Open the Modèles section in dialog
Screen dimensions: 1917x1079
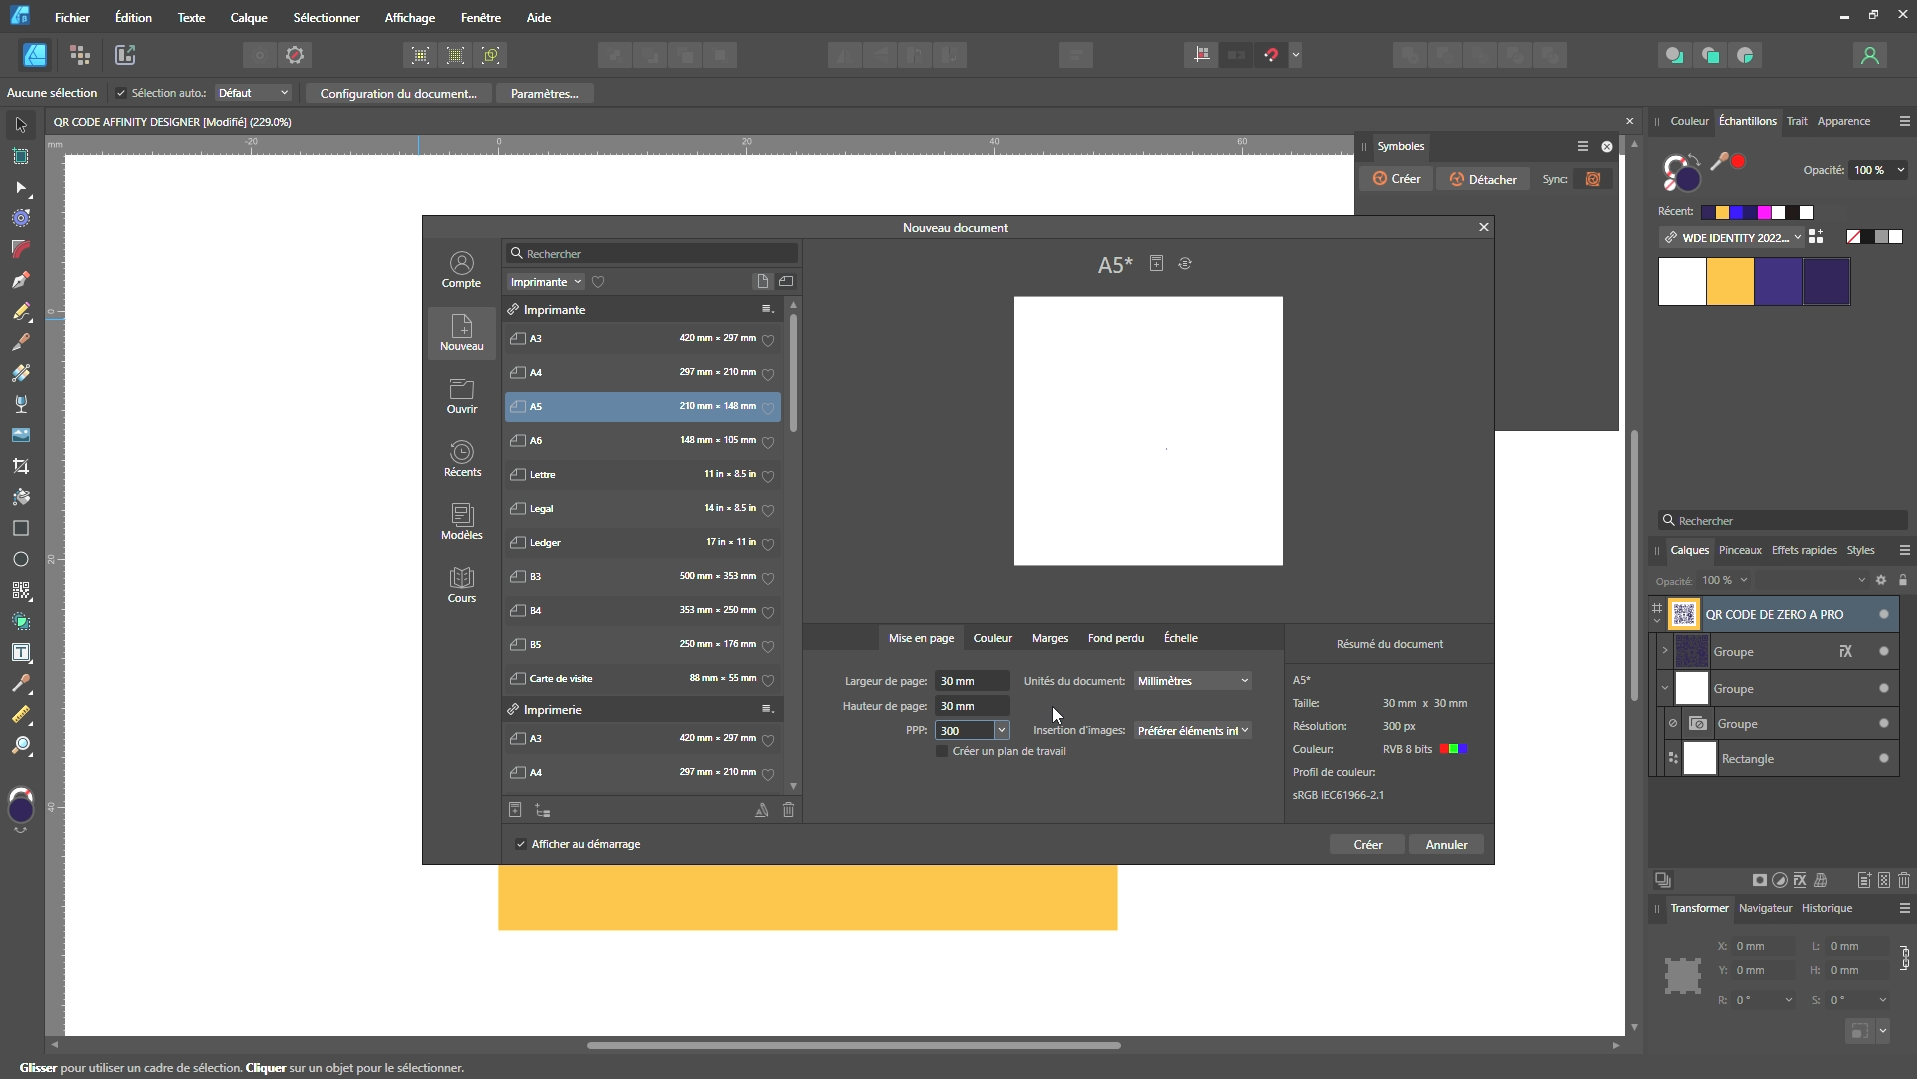coord(461,522)
